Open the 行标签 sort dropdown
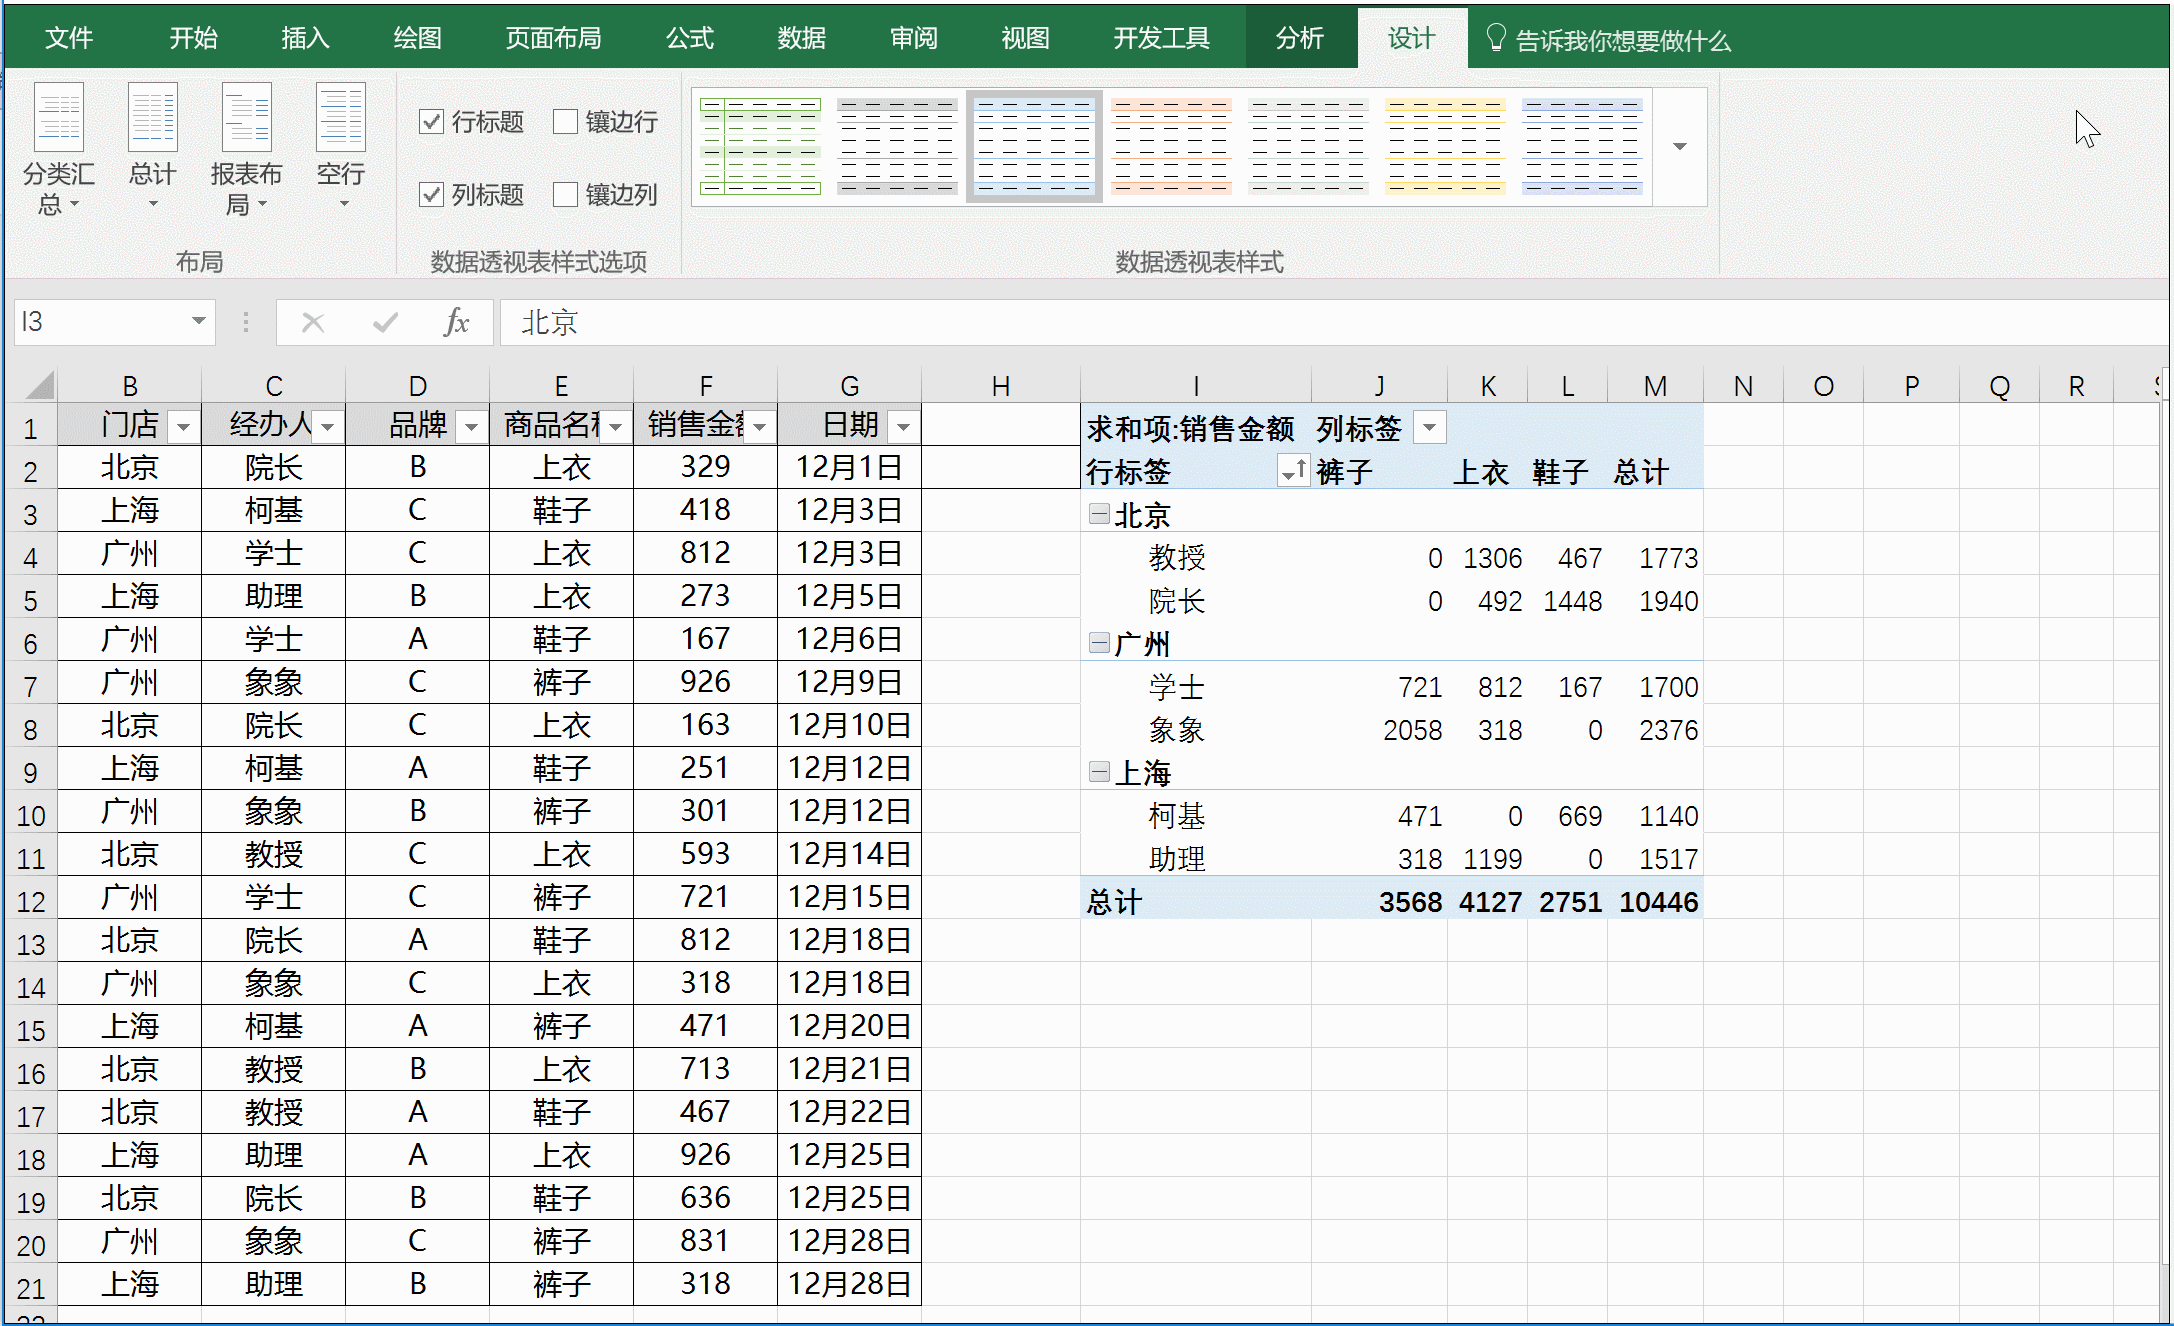This screenshot has height=1326, width=2174. click(1292, 470)
